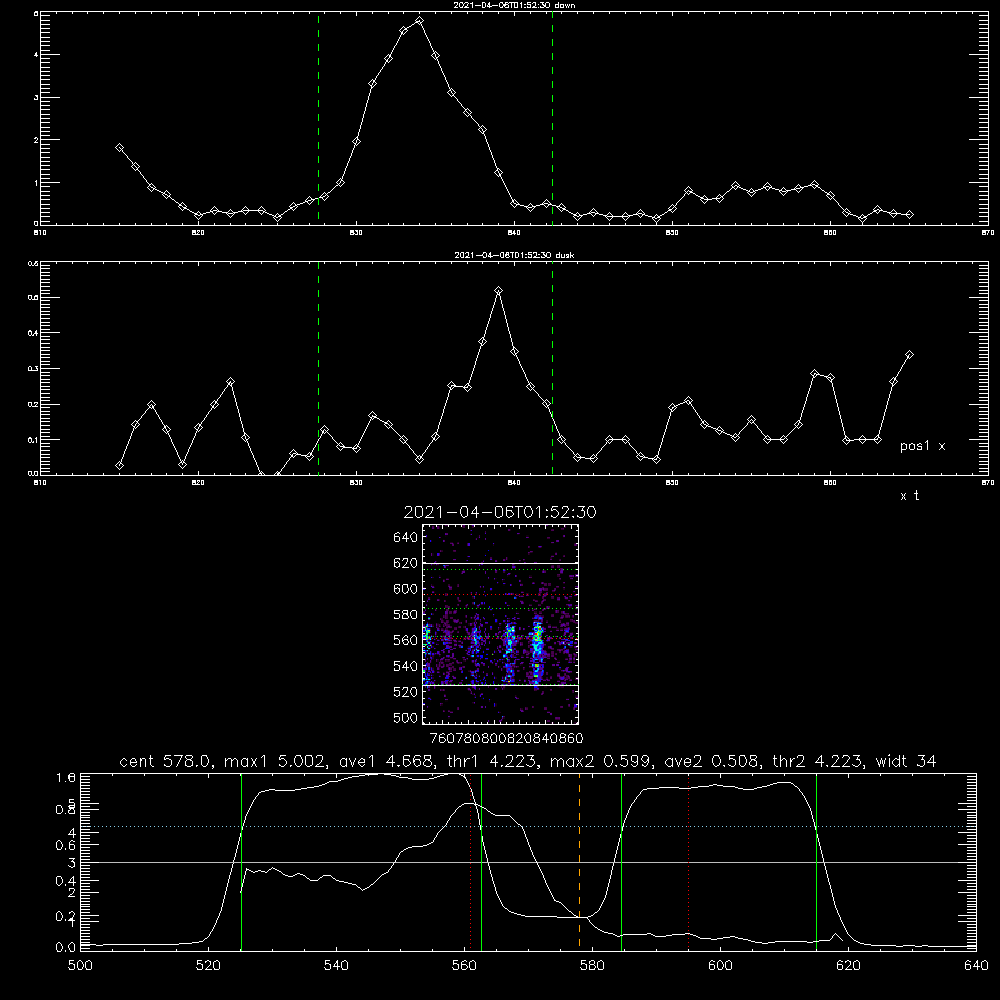Click the 640 tick label on bottom plot x-axis
The width and height of the screenshot is (1000, 1000).
click(976, 965)
